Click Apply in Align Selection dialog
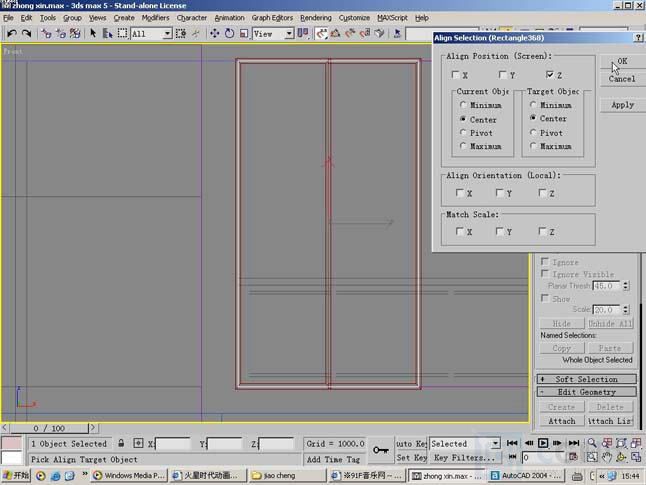Viewport: 646px width, 485px height. tap(622, 105)
